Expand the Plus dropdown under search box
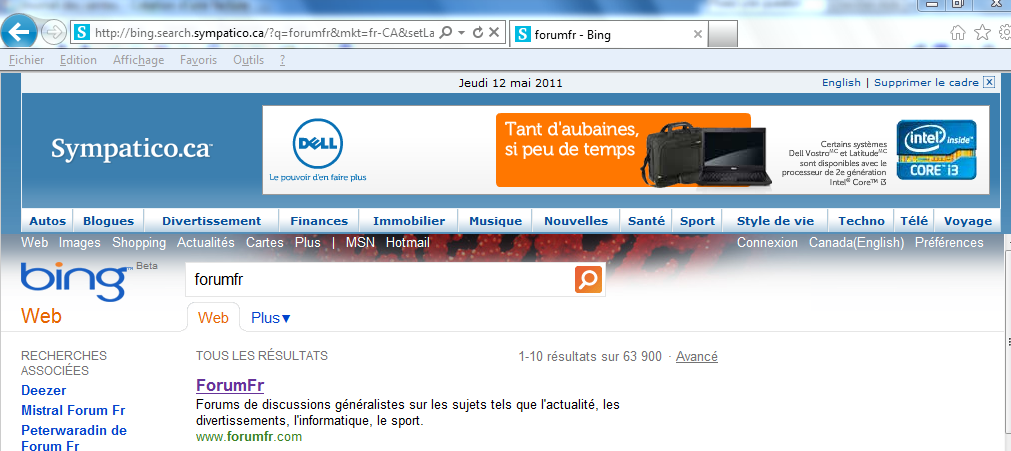 [x=271, y=318]
